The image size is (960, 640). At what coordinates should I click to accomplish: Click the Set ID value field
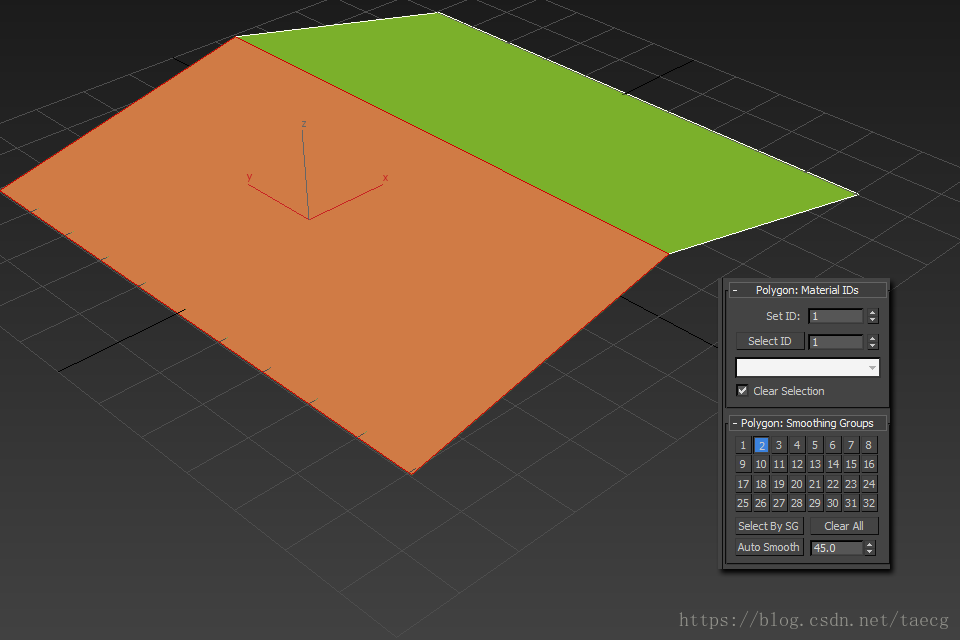836,316
